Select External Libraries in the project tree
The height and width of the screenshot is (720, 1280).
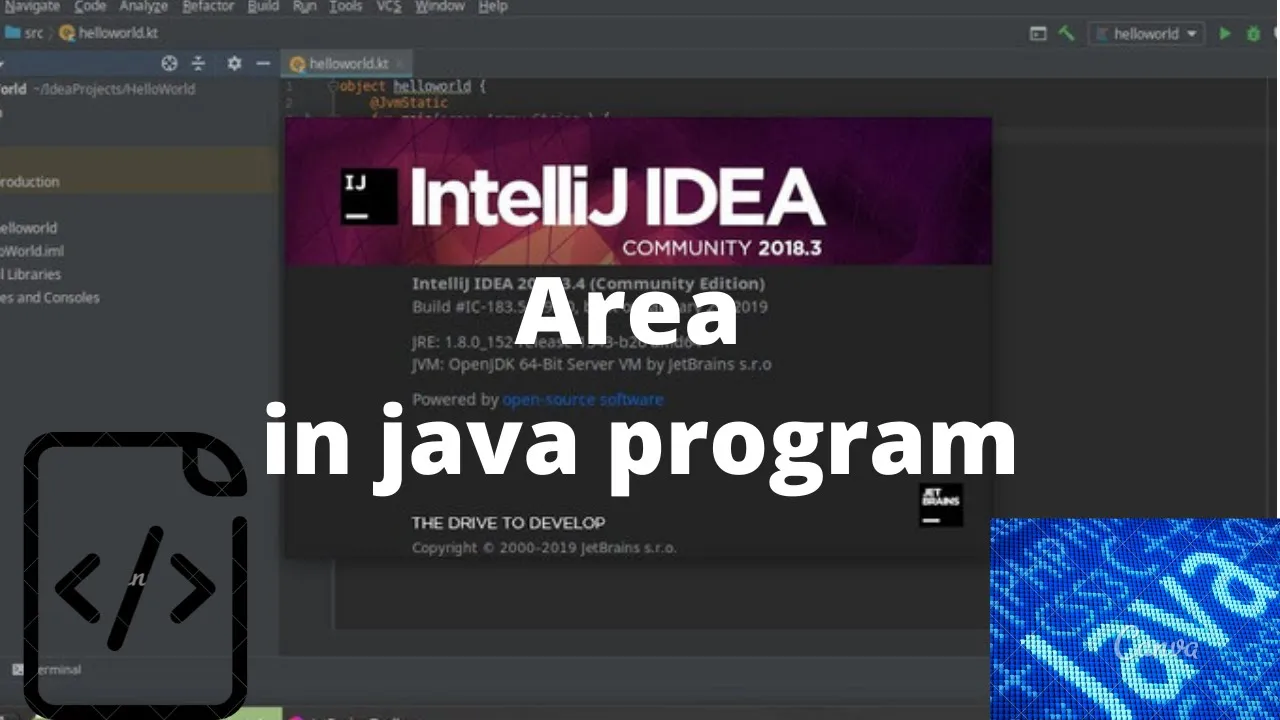point(30,274)
